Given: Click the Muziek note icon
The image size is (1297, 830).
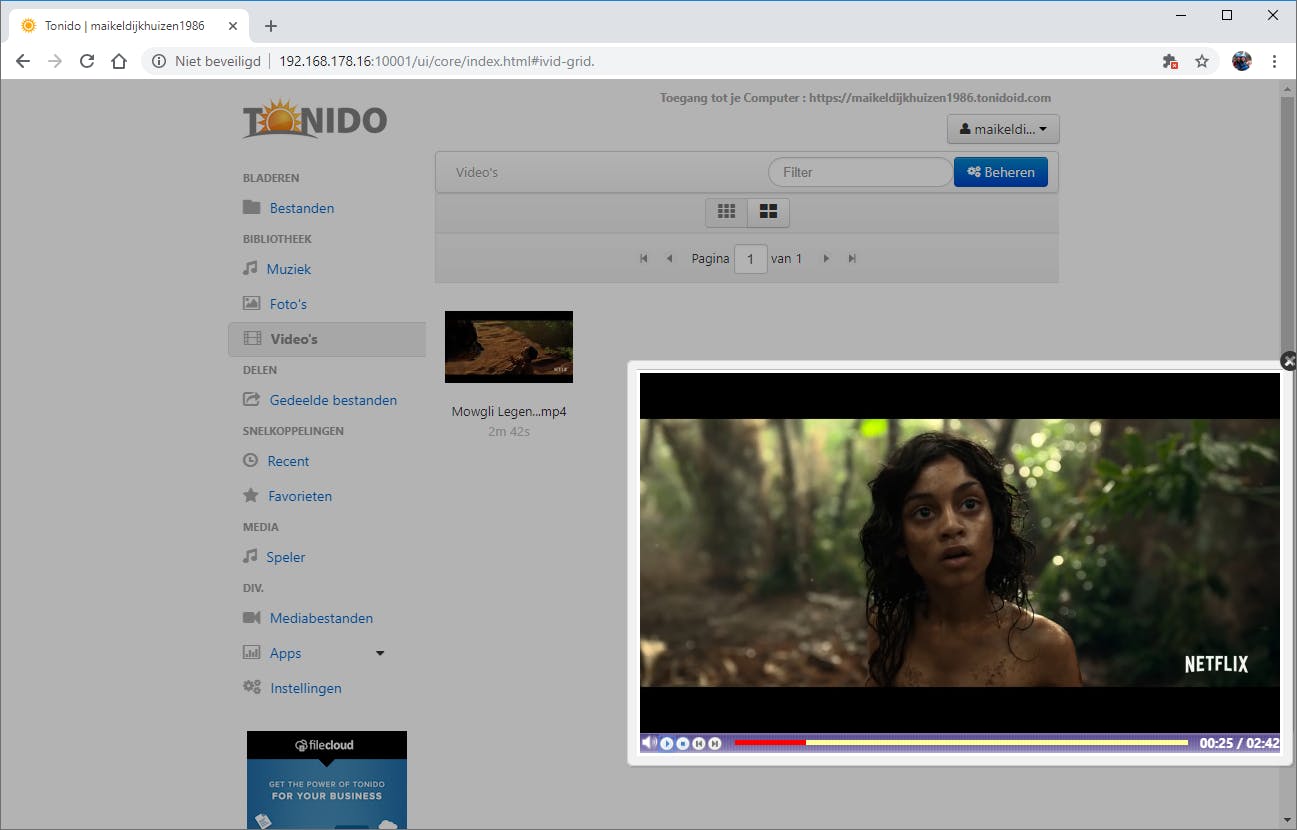Looking at the screenshot, I should (x=250, y=268).
